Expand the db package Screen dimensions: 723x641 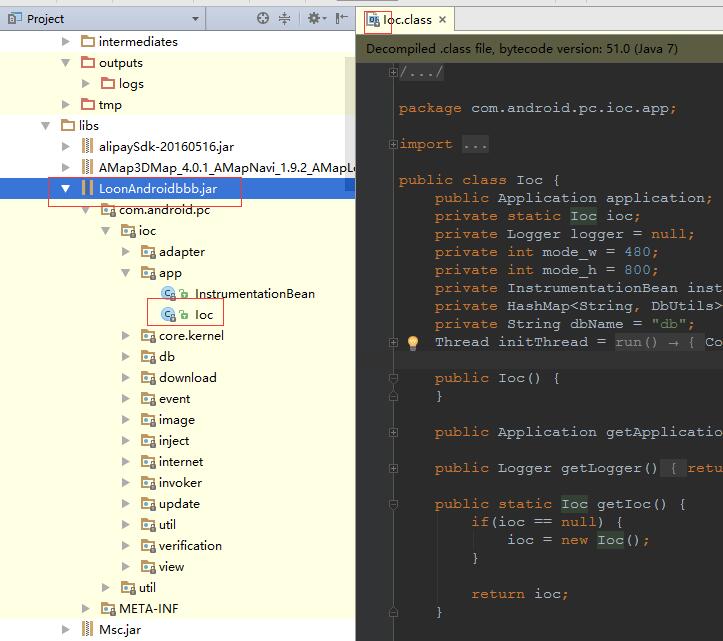point(125,356)
